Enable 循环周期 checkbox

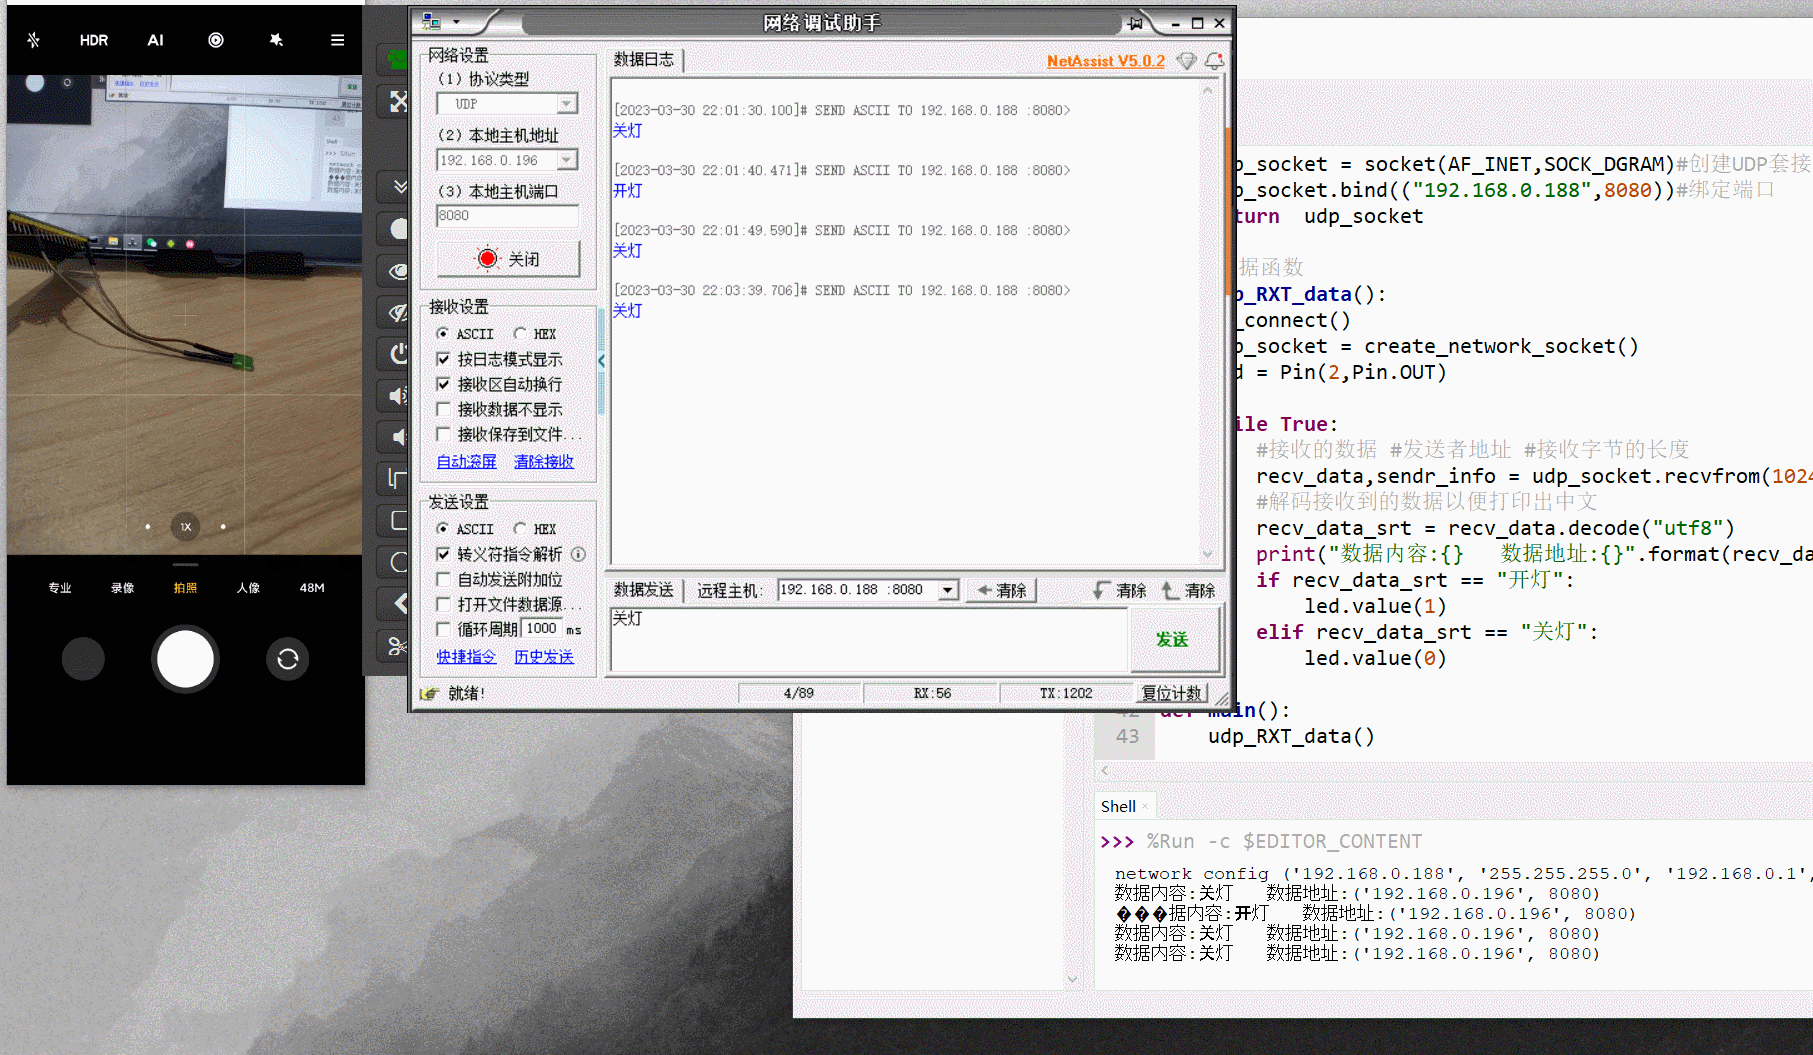(443, 629)
